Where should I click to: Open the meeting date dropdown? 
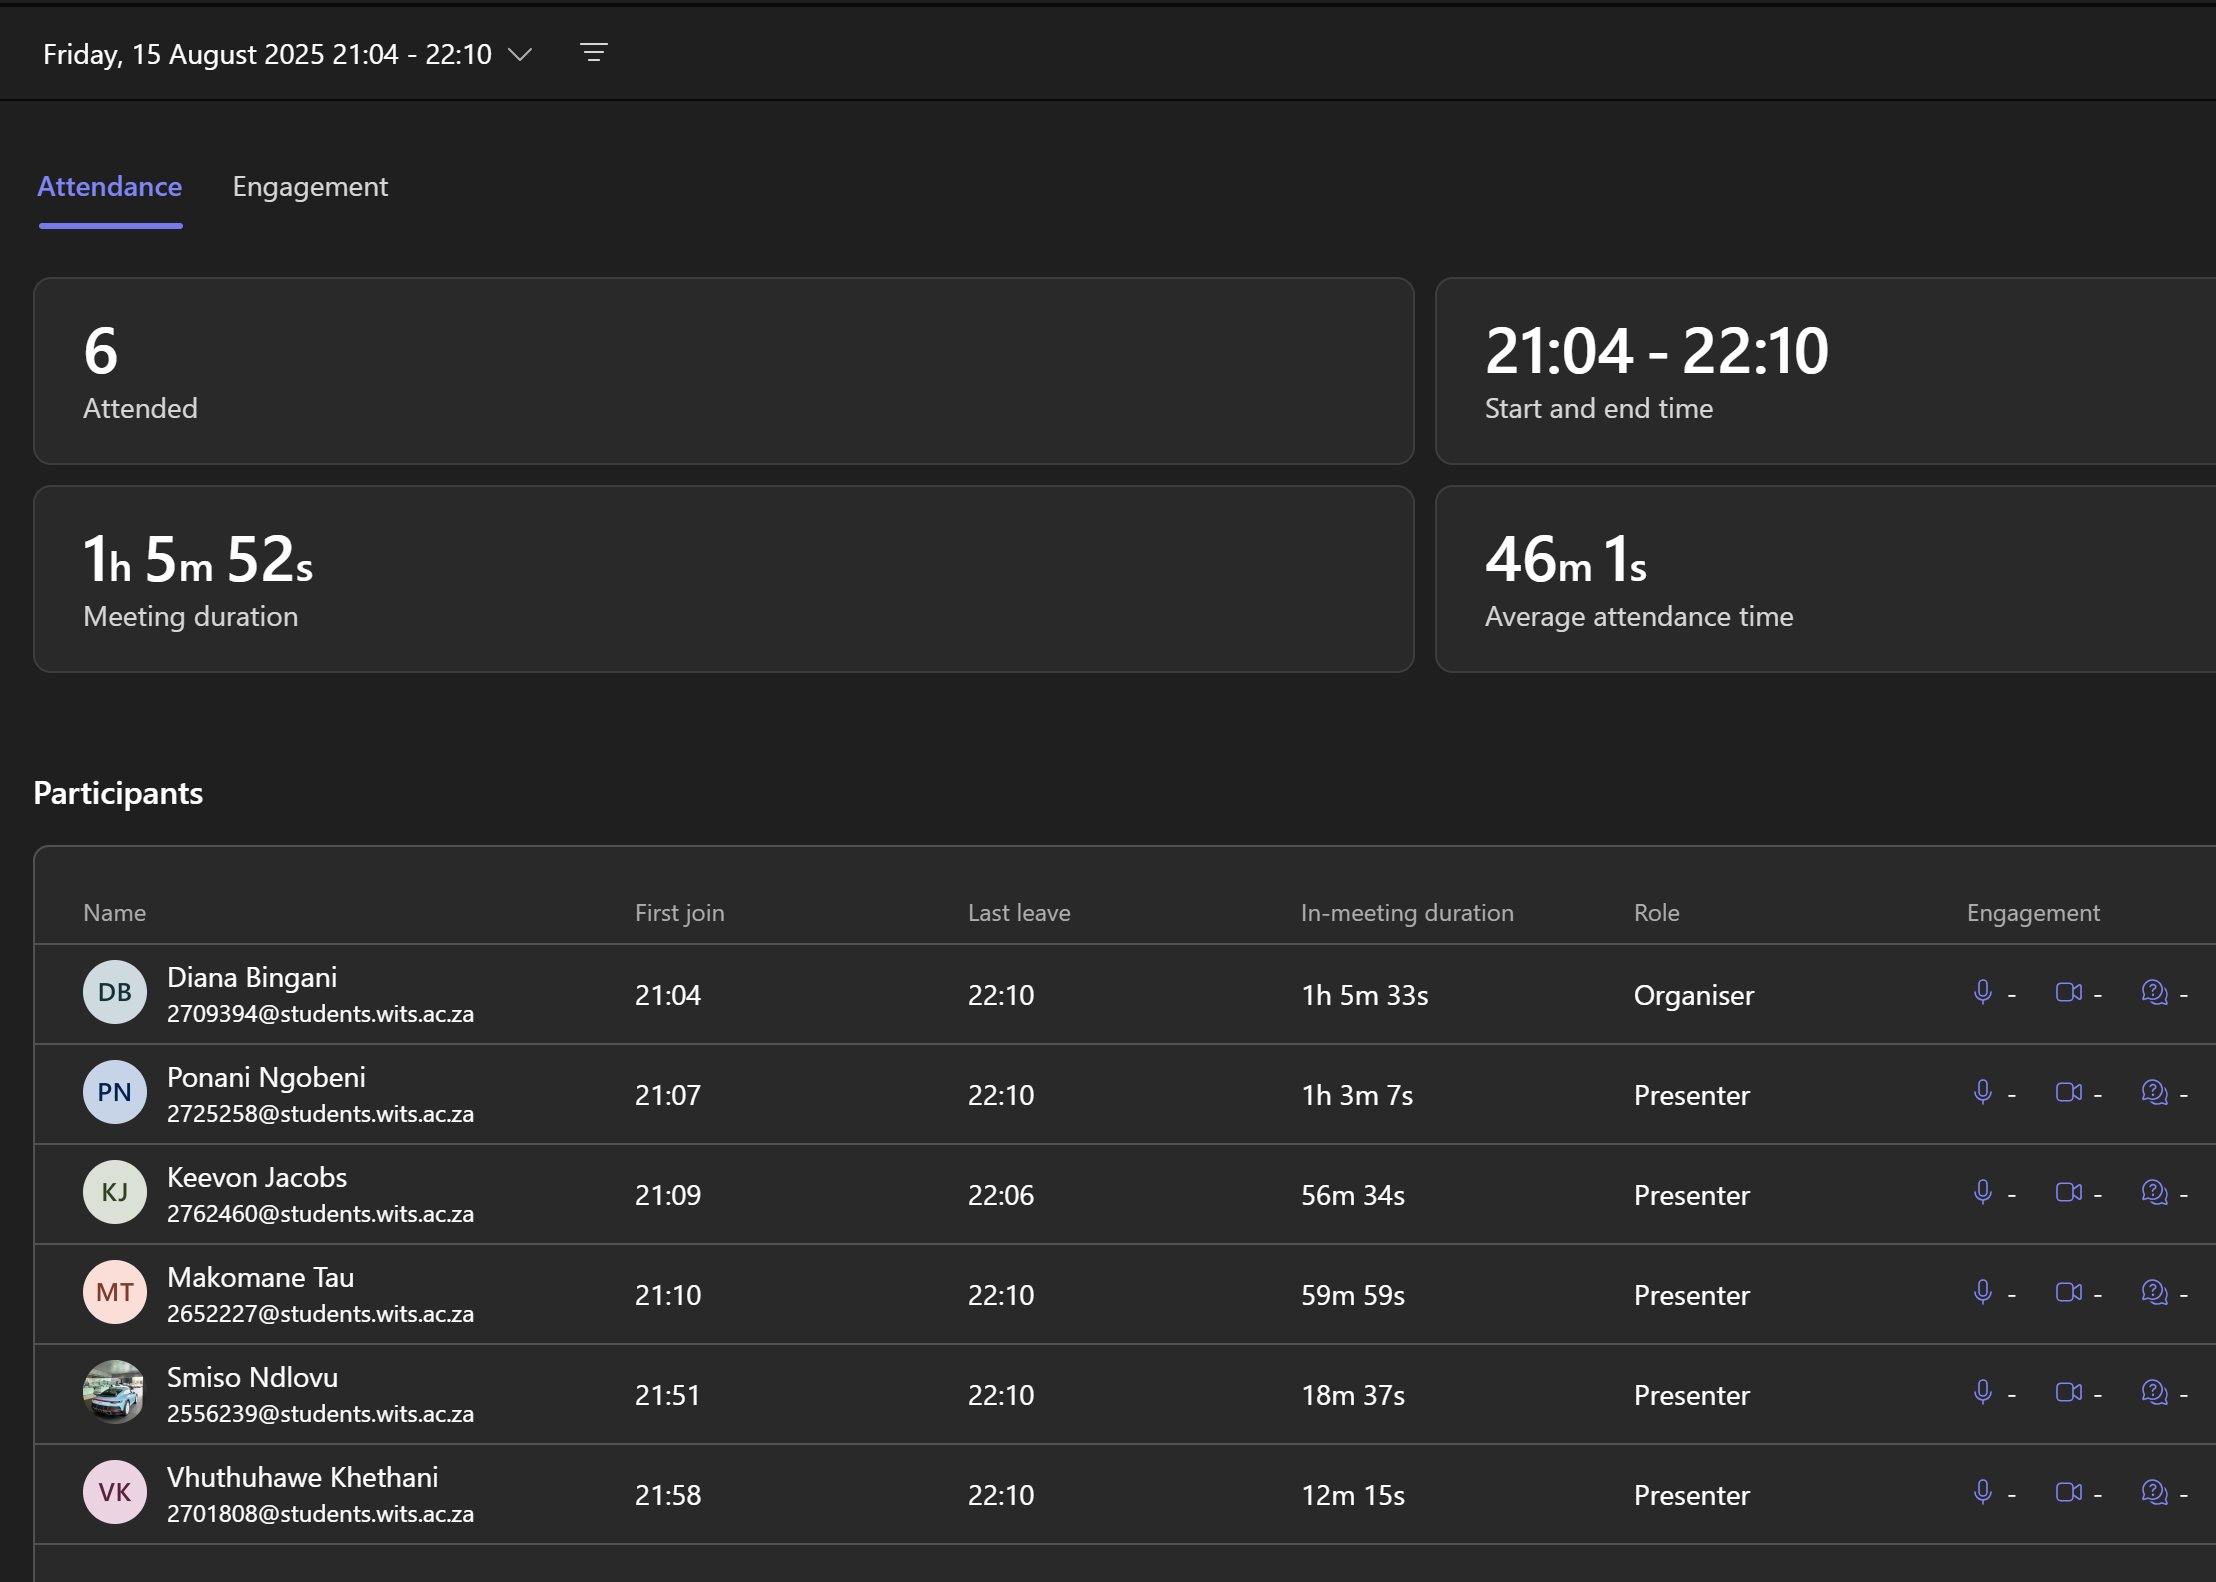520,54
